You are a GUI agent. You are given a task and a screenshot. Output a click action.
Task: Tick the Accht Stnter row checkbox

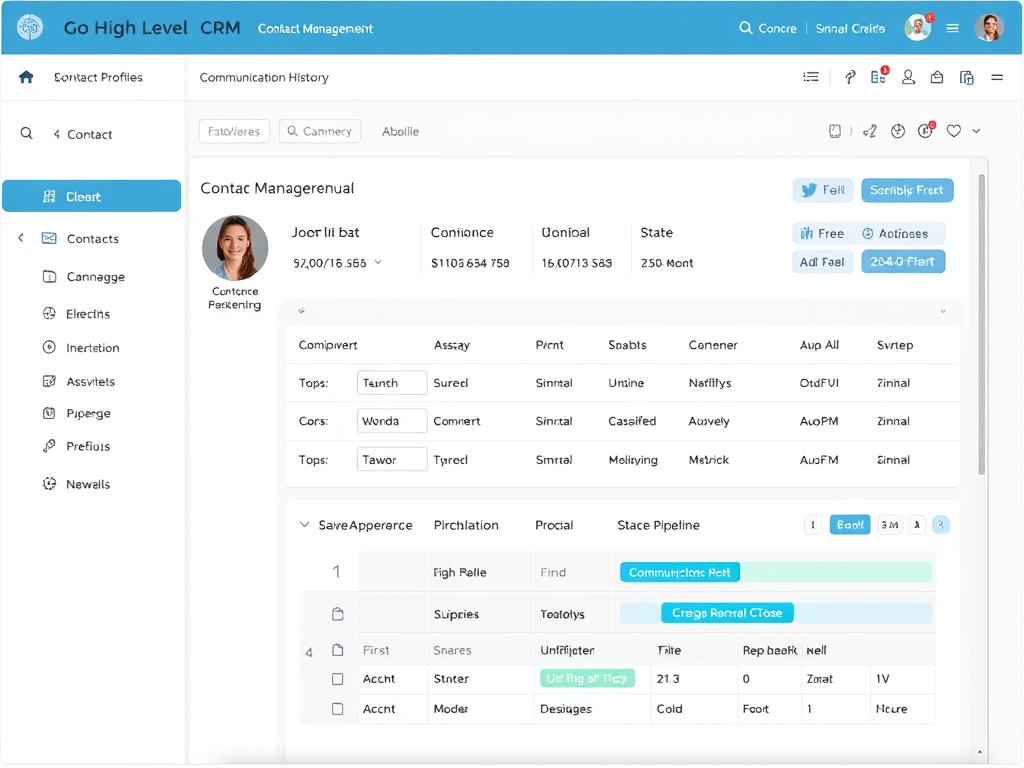pos(338,679)
